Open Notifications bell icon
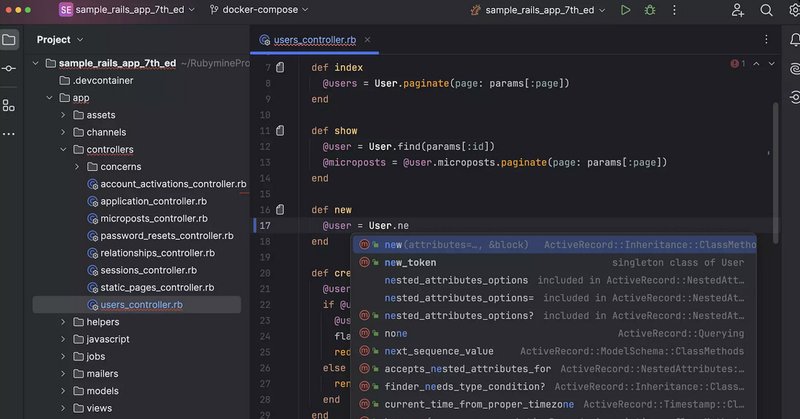Screen dimensions: 800x419 (794, 40)
